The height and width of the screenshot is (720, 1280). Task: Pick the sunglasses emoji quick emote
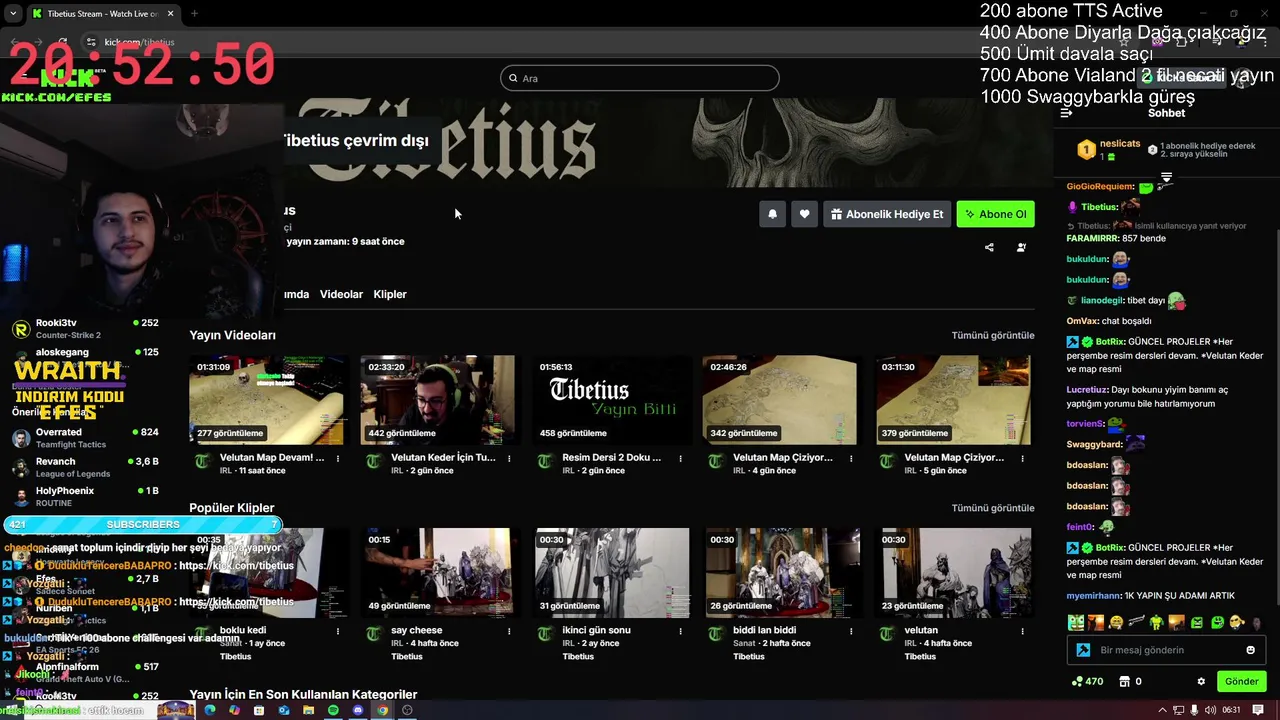1237,622
